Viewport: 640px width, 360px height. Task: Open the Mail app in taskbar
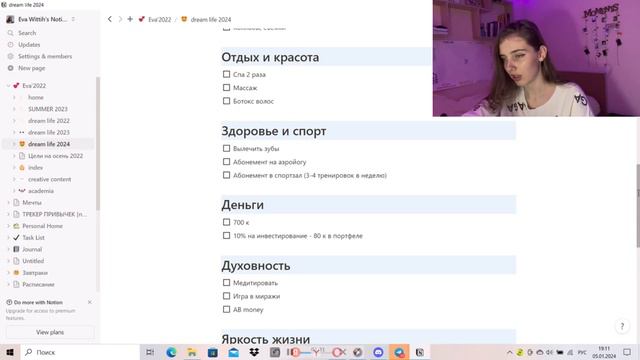click(x=233, y=352)
